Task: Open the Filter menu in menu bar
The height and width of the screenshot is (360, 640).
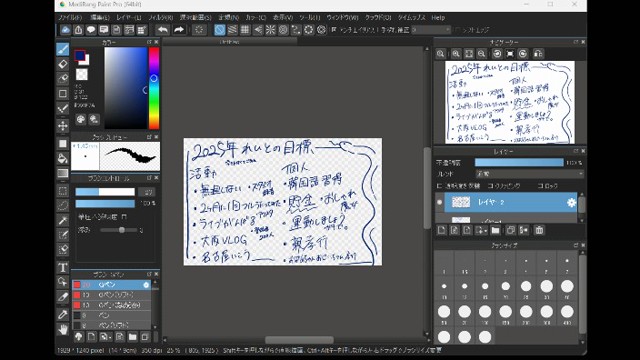Action: tap(160, 18)
